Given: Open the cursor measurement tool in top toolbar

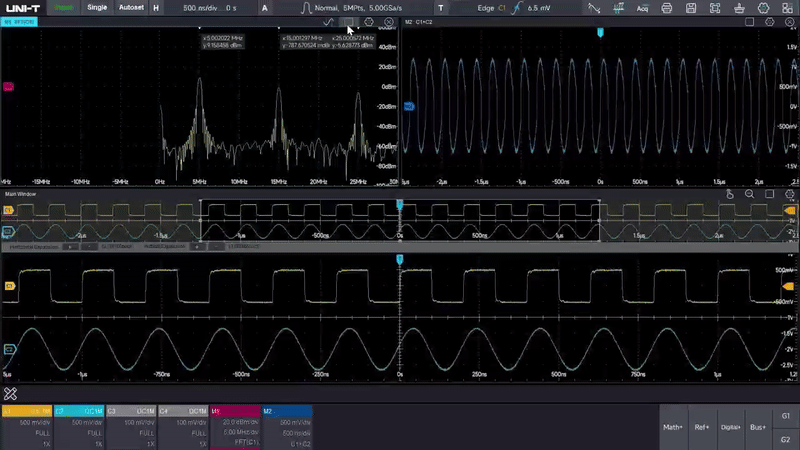Looking at the screenshot, I should coord(619,7).
